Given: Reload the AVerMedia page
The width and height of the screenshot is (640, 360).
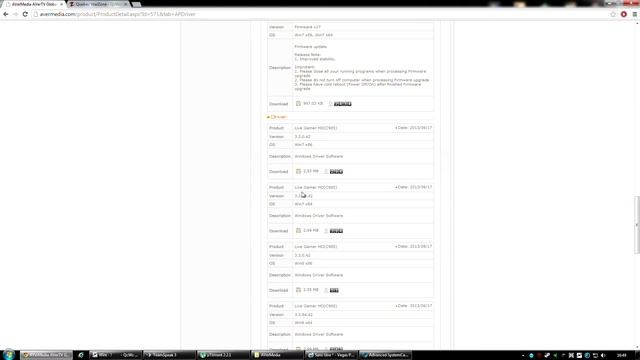Looking at the screenshot, I should 25,14.
